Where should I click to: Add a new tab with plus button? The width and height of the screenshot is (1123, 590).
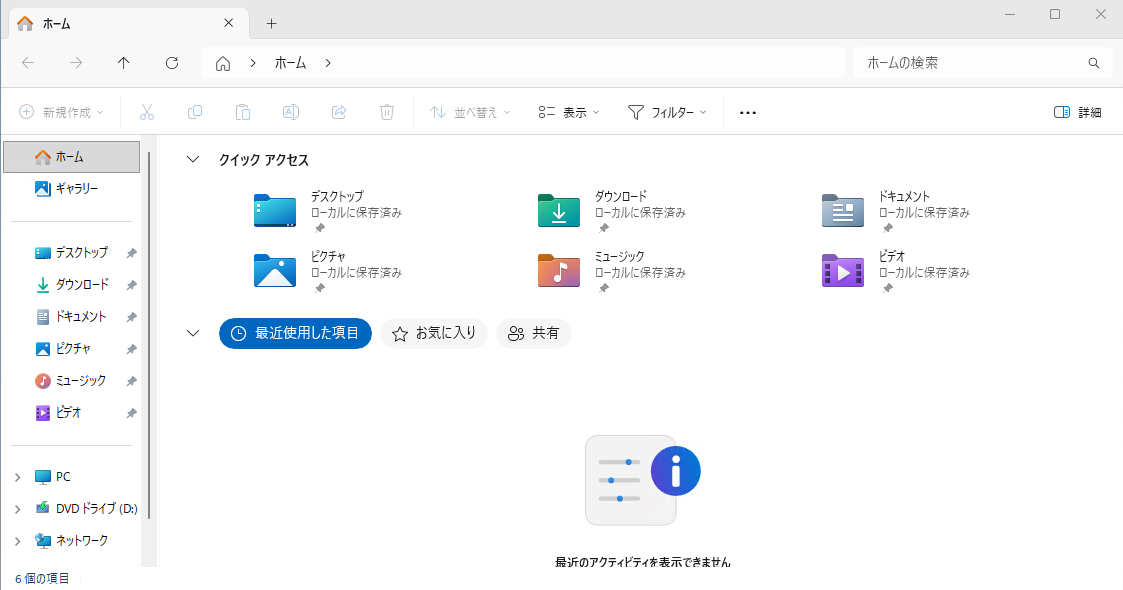click(271, 24)
